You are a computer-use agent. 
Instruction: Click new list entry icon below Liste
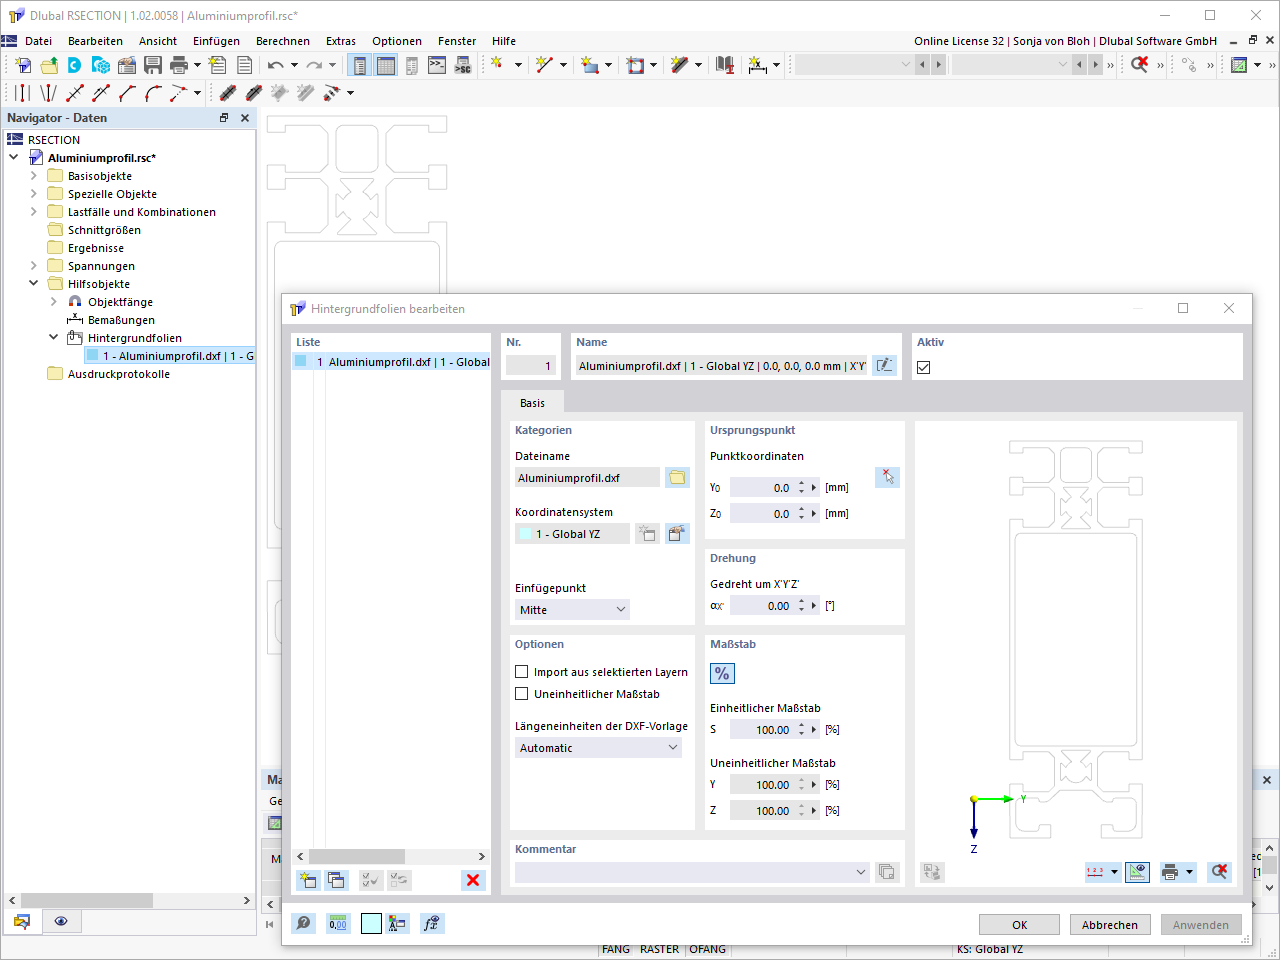coord(308,880)
